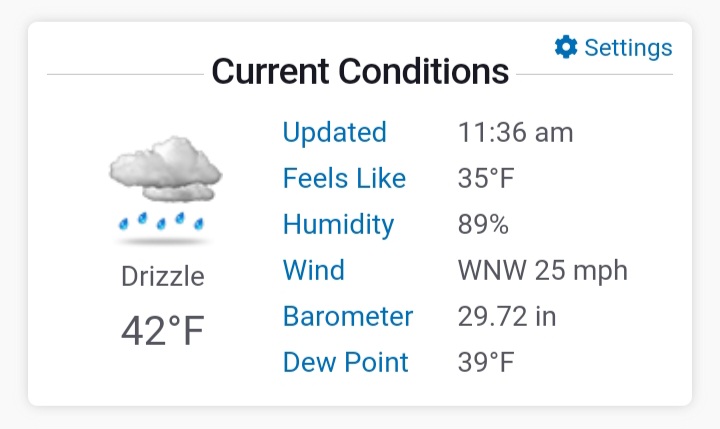Click the 35°F feels like value
Screen dimensions: 720x429
click(486, 179)
